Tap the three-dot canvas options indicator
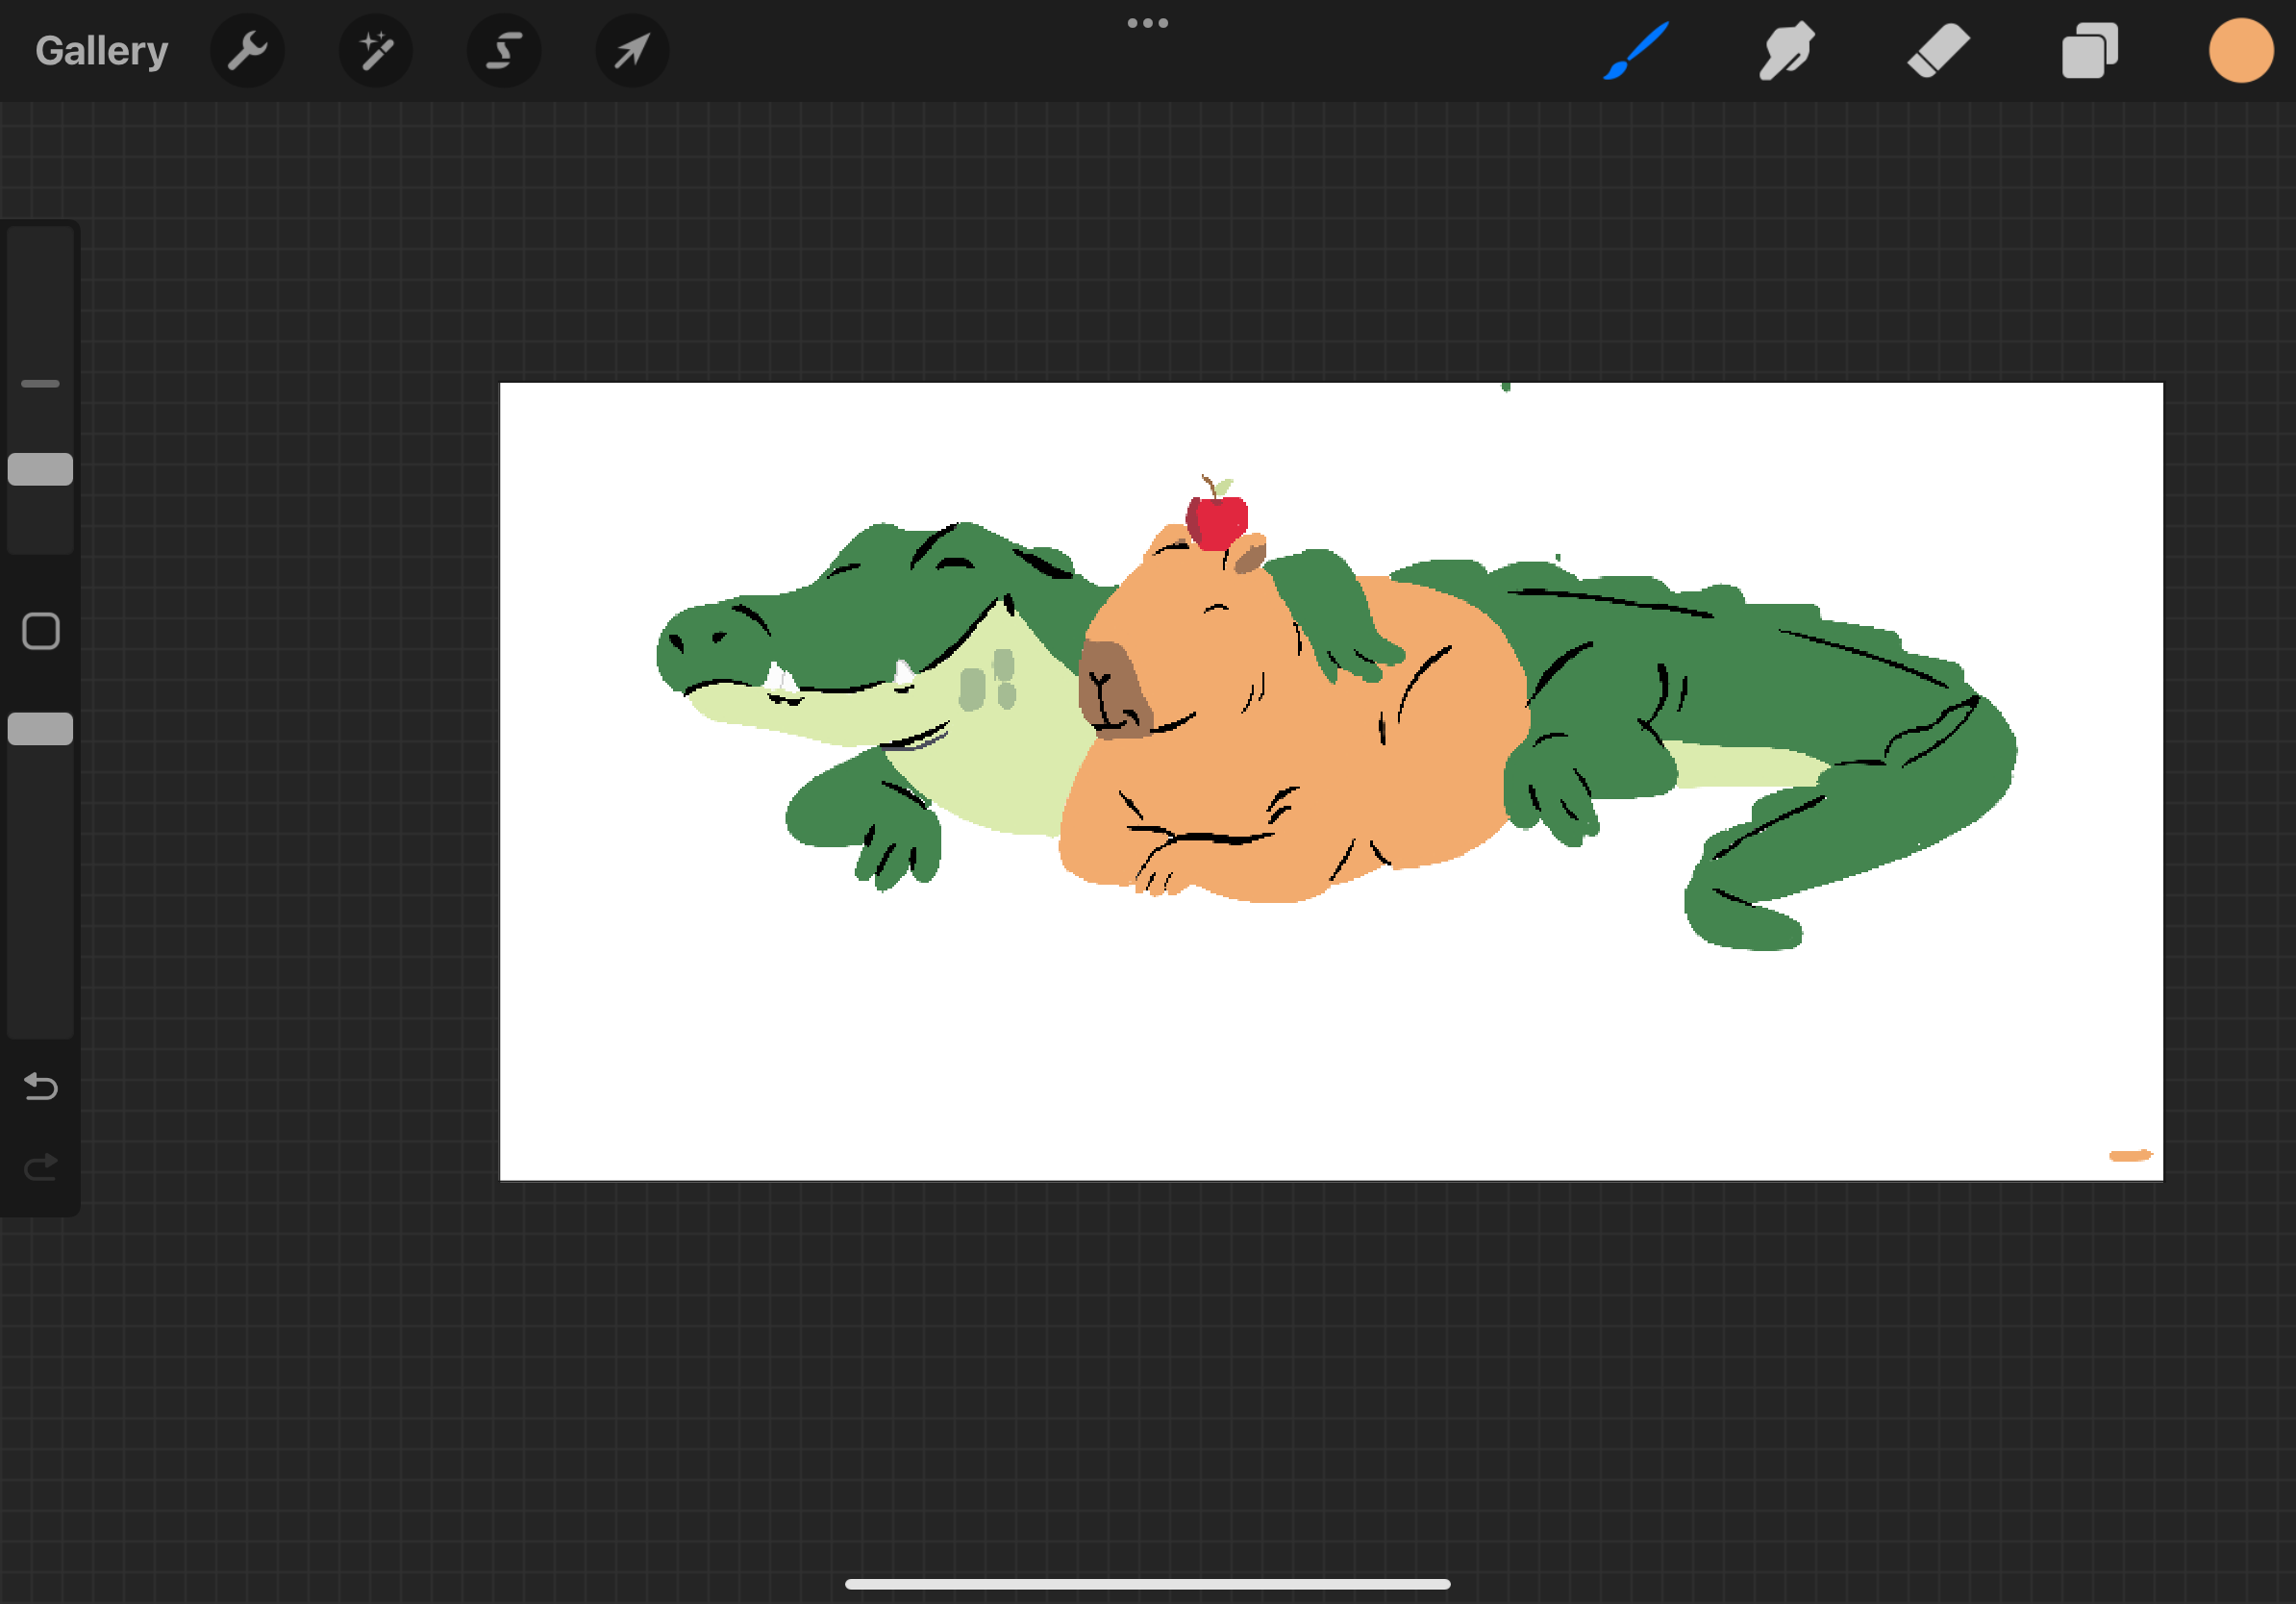Image resolution: width=2296 pixels, height=1604 pixels. click(x=1148, y=22)
